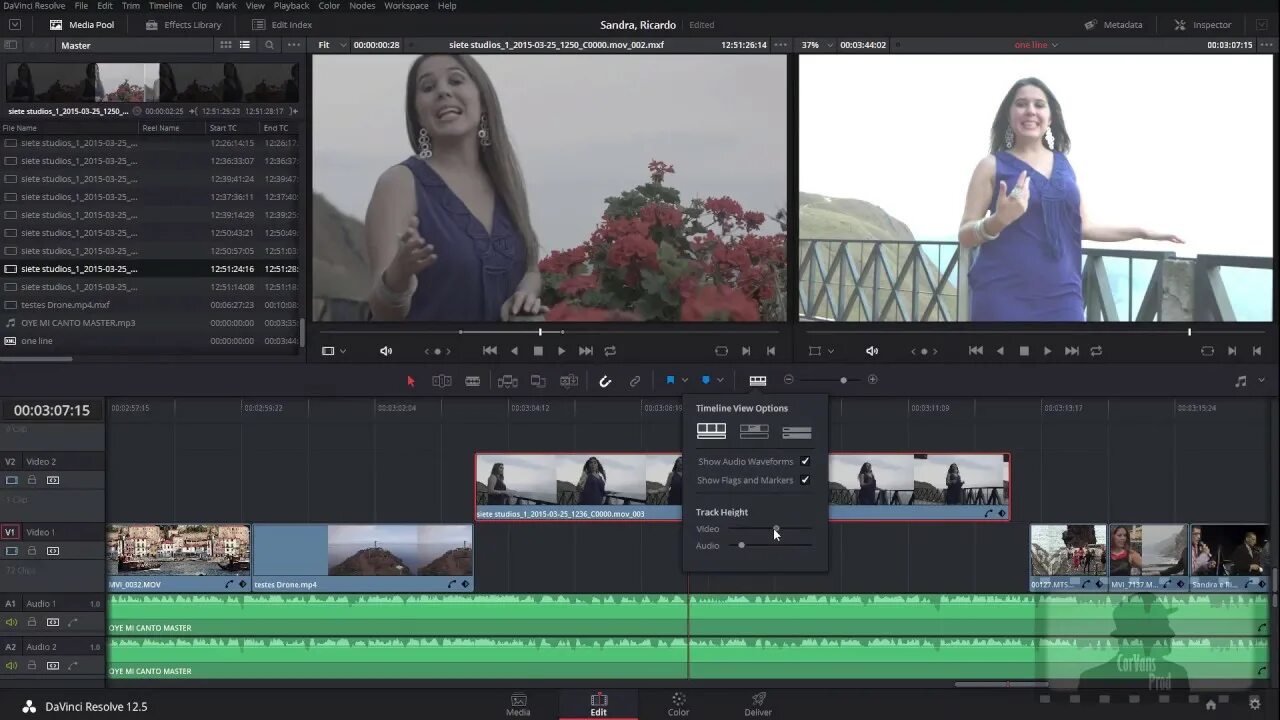This screenshot has height=720, width=1280.
Task: Toggle timeline snapping magnet icon
Action: point(605,381)
